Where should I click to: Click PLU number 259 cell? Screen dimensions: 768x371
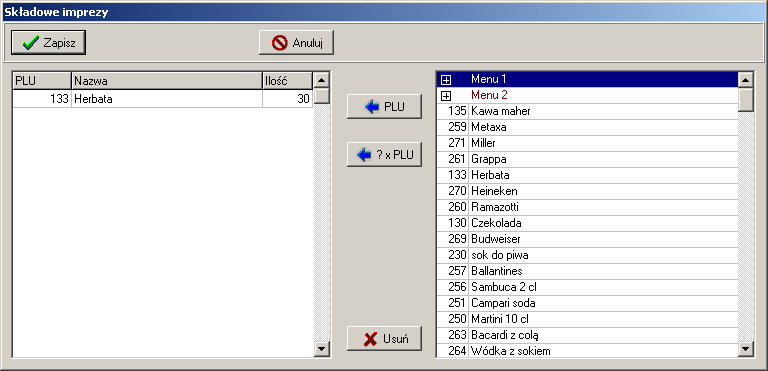[x=453, y=127]
